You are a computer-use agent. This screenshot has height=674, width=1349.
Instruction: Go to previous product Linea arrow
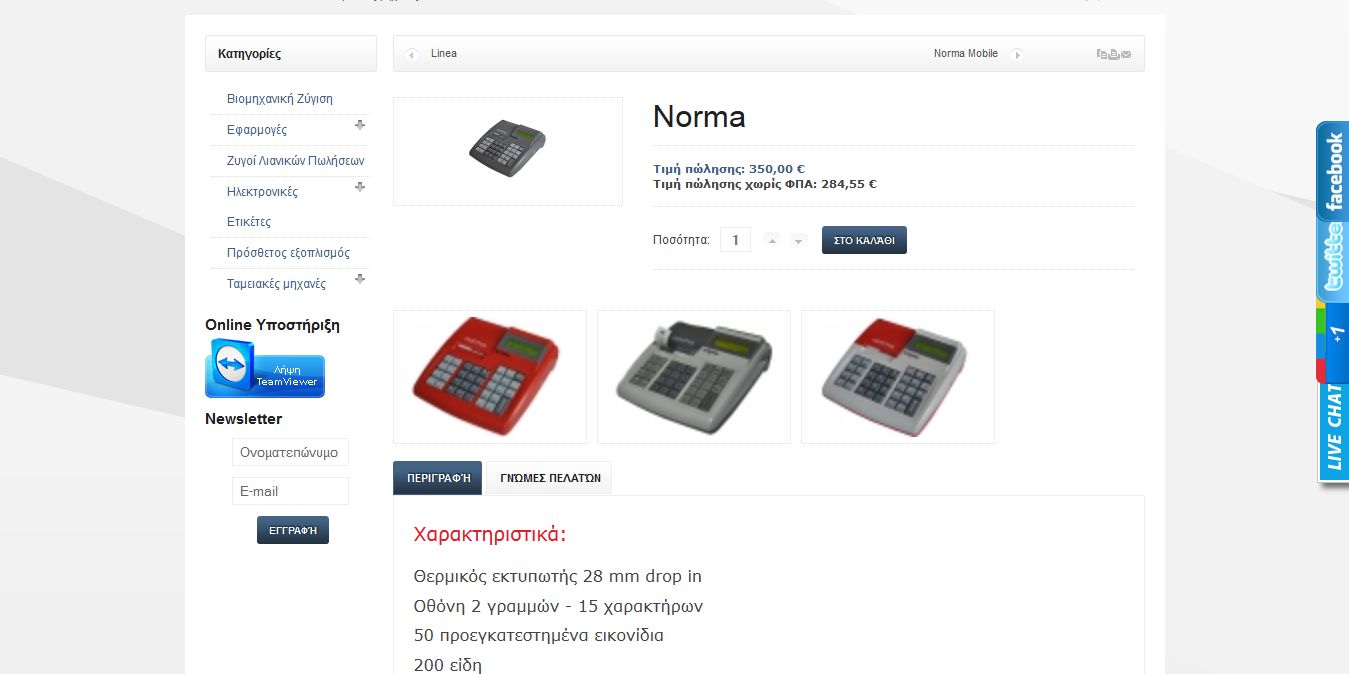tap(412, 54)
